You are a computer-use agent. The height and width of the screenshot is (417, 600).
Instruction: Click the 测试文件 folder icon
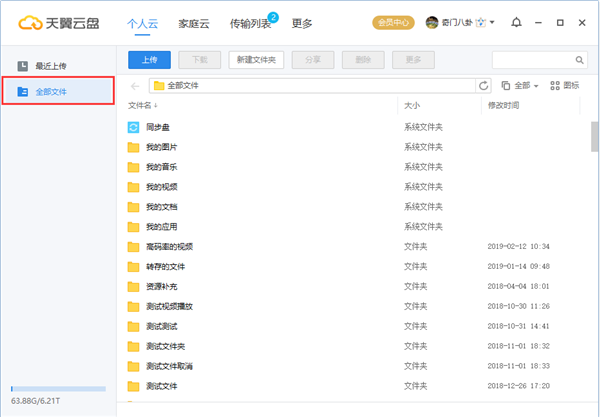pyautogui.click(x=133, y=386)
